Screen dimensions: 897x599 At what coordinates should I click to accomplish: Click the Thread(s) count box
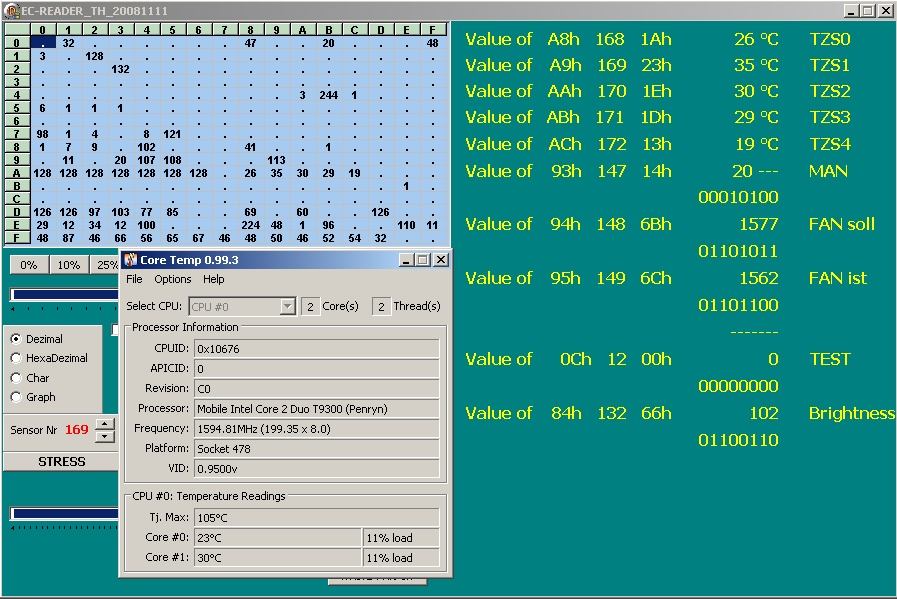[x=381, y=307]
